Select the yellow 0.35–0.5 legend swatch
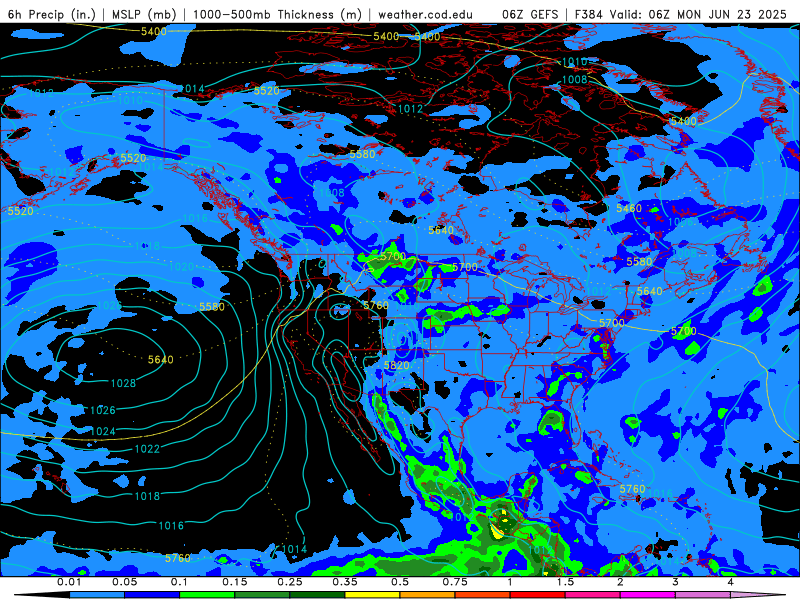 [372, 595]
